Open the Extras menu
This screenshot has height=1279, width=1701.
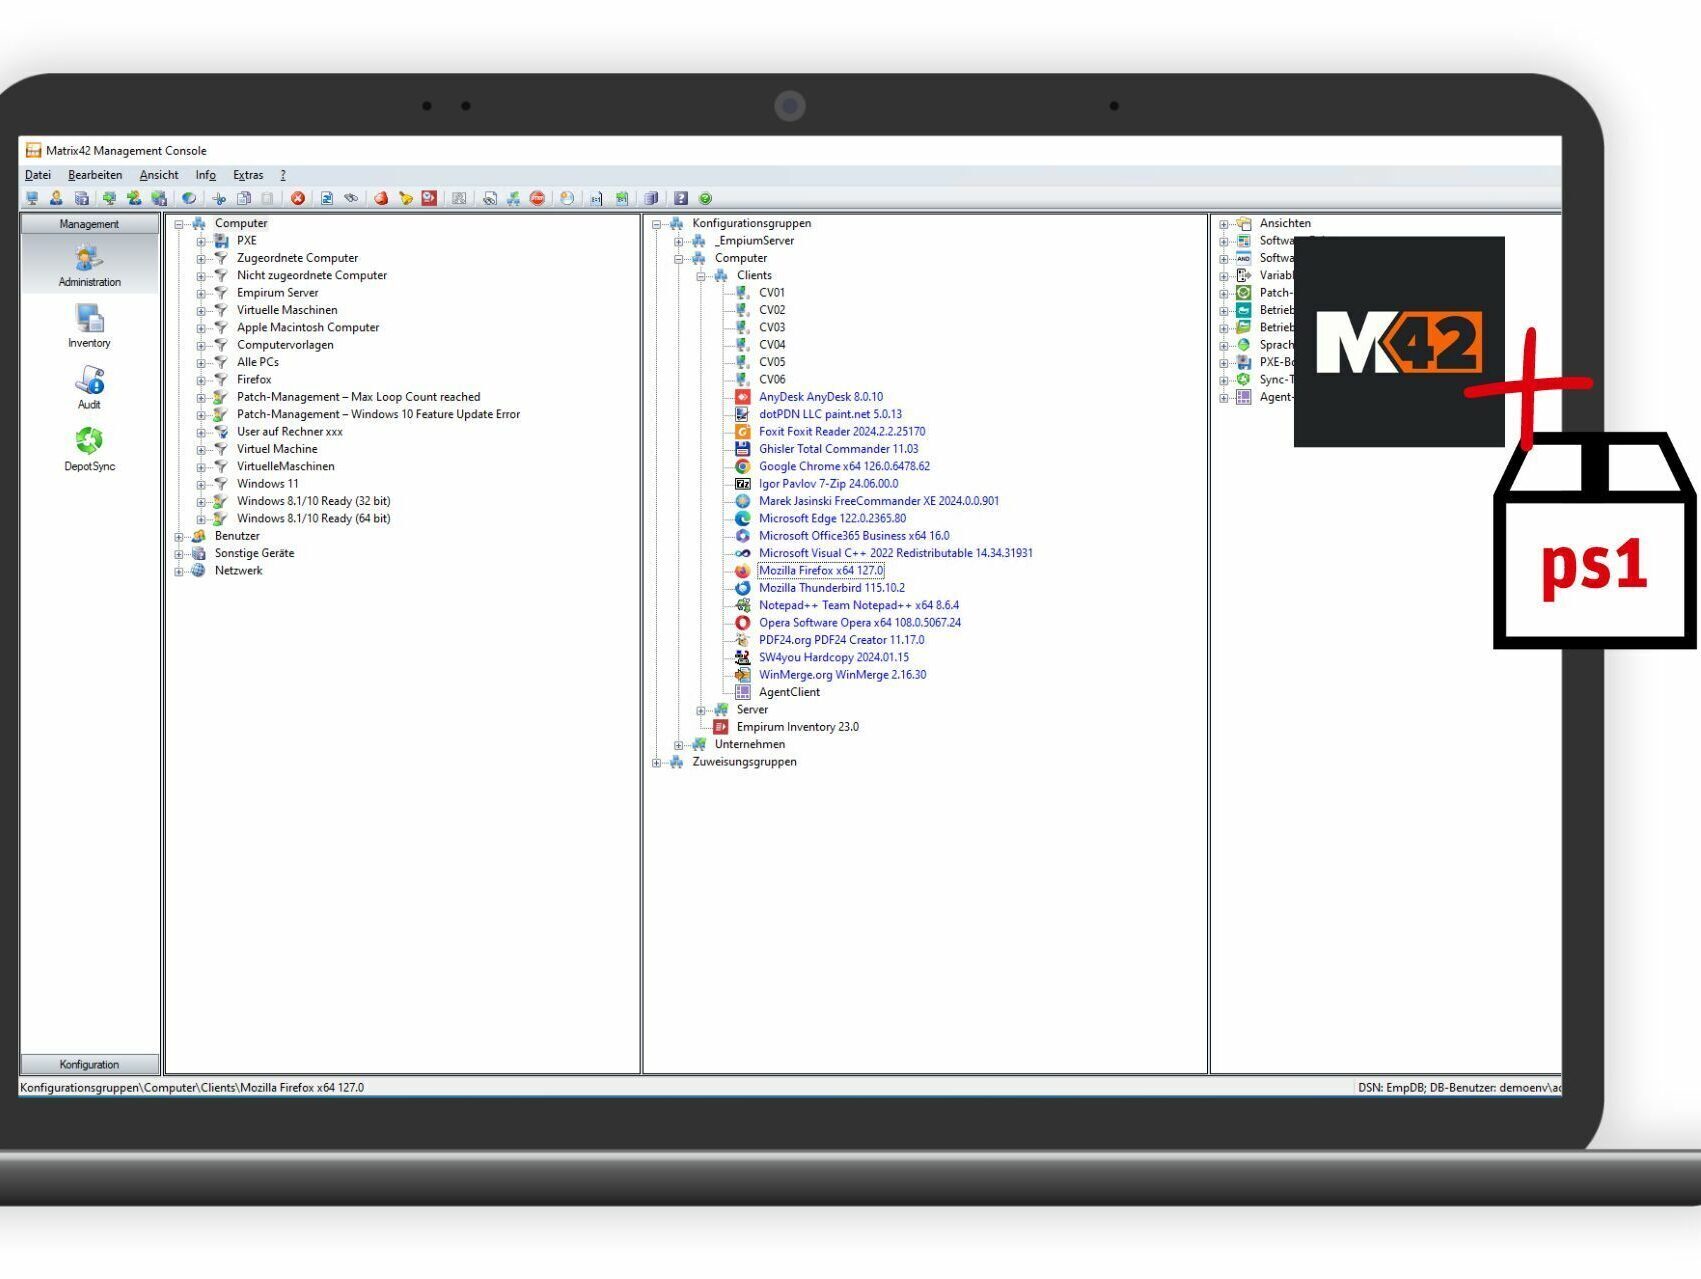tap(248, 175)
